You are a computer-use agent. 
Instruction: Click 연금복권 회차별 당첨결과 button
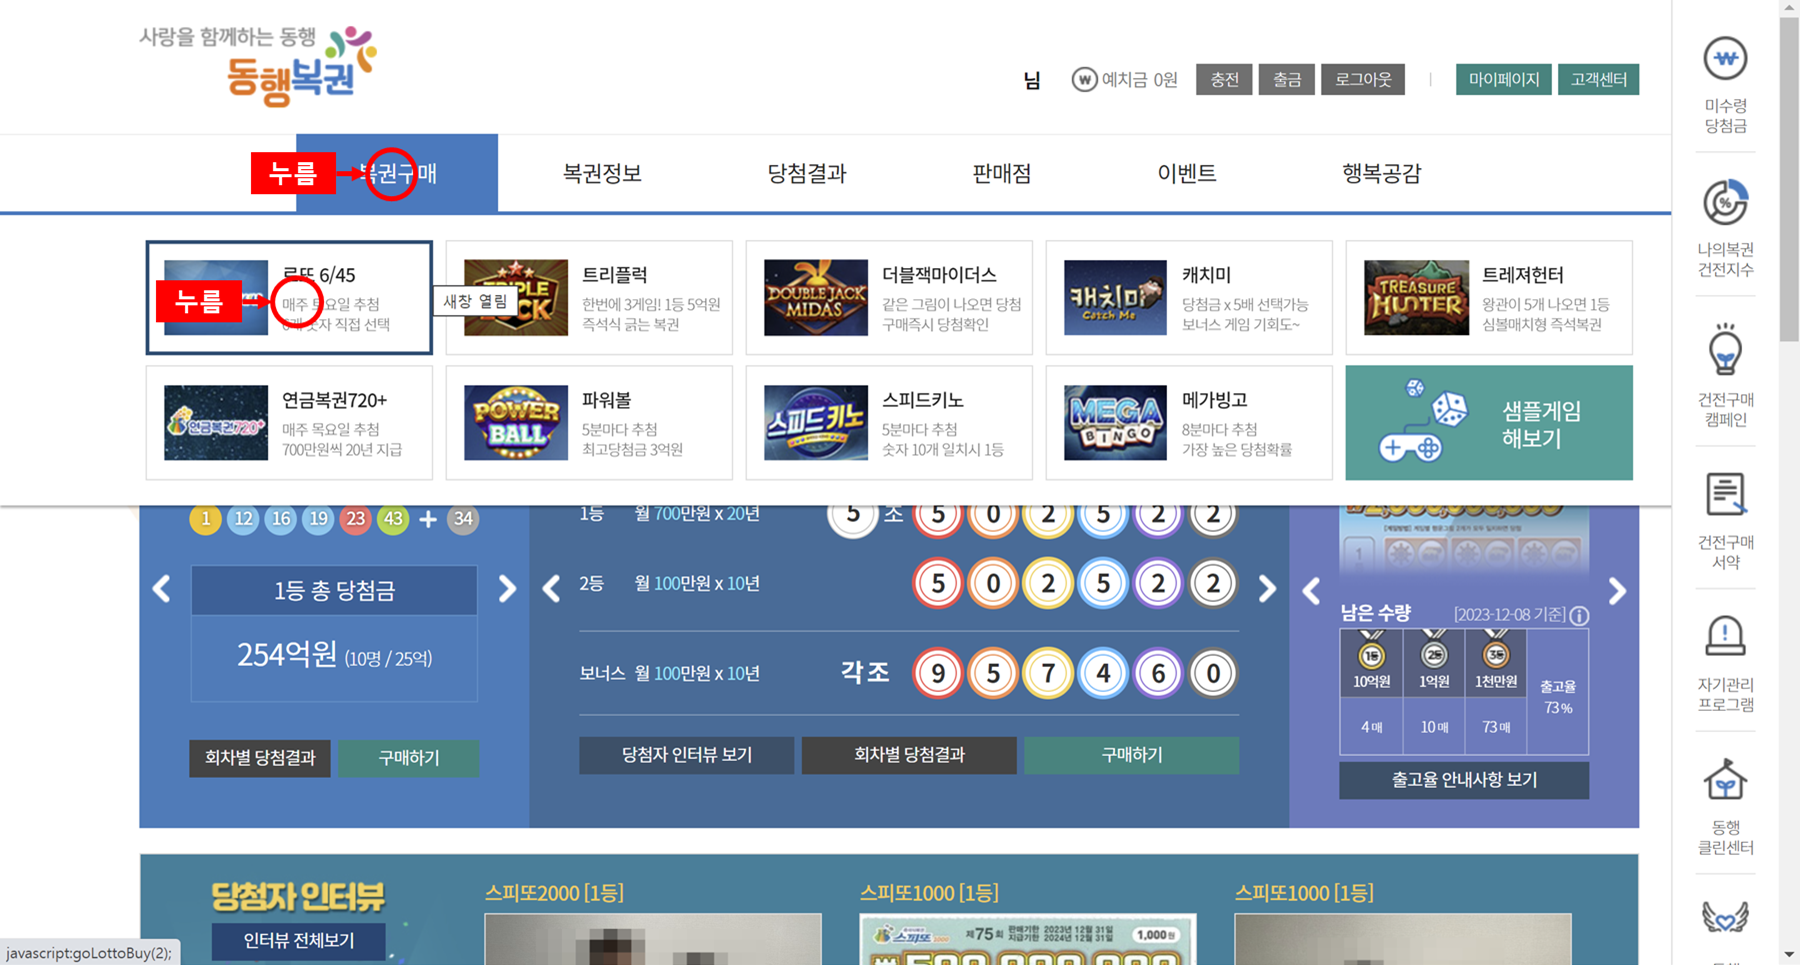click(909, 754)
